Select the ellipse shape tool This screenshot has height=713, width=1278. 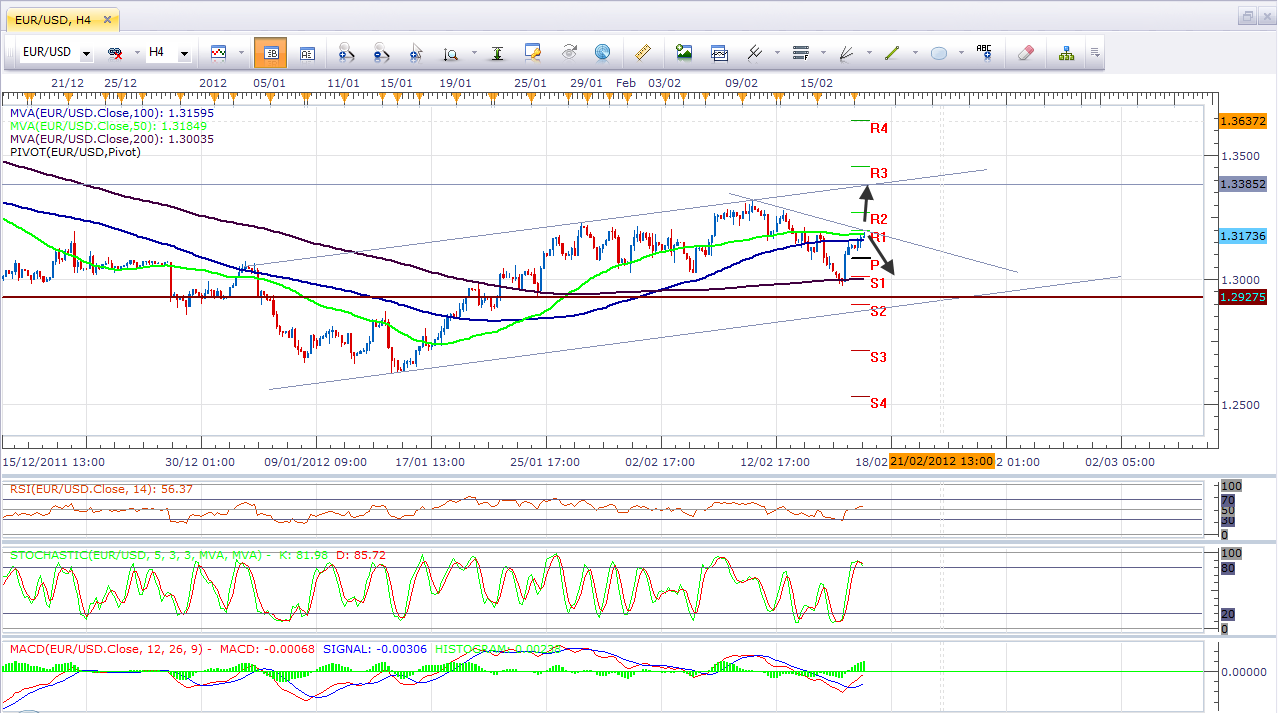click(939, 53)
